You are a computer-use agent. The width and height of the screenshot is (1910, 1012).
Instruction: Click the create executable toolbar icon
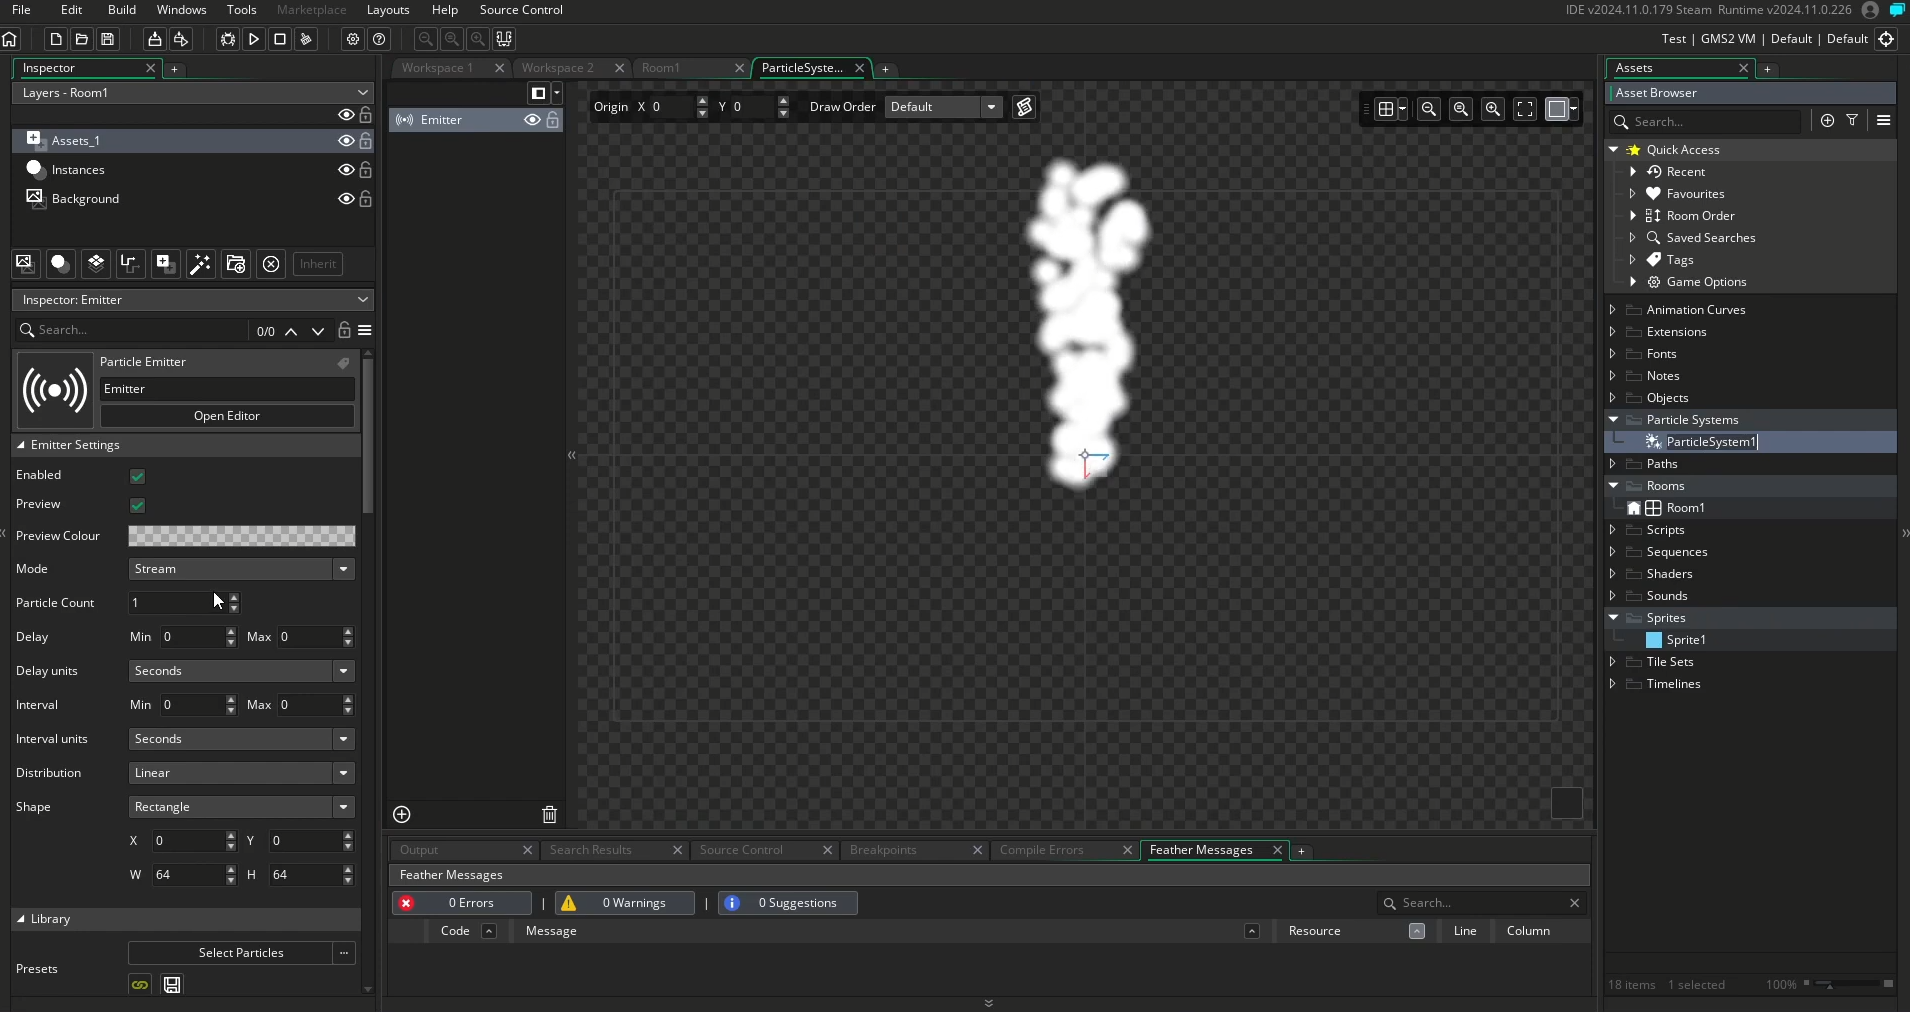point(154,39)
